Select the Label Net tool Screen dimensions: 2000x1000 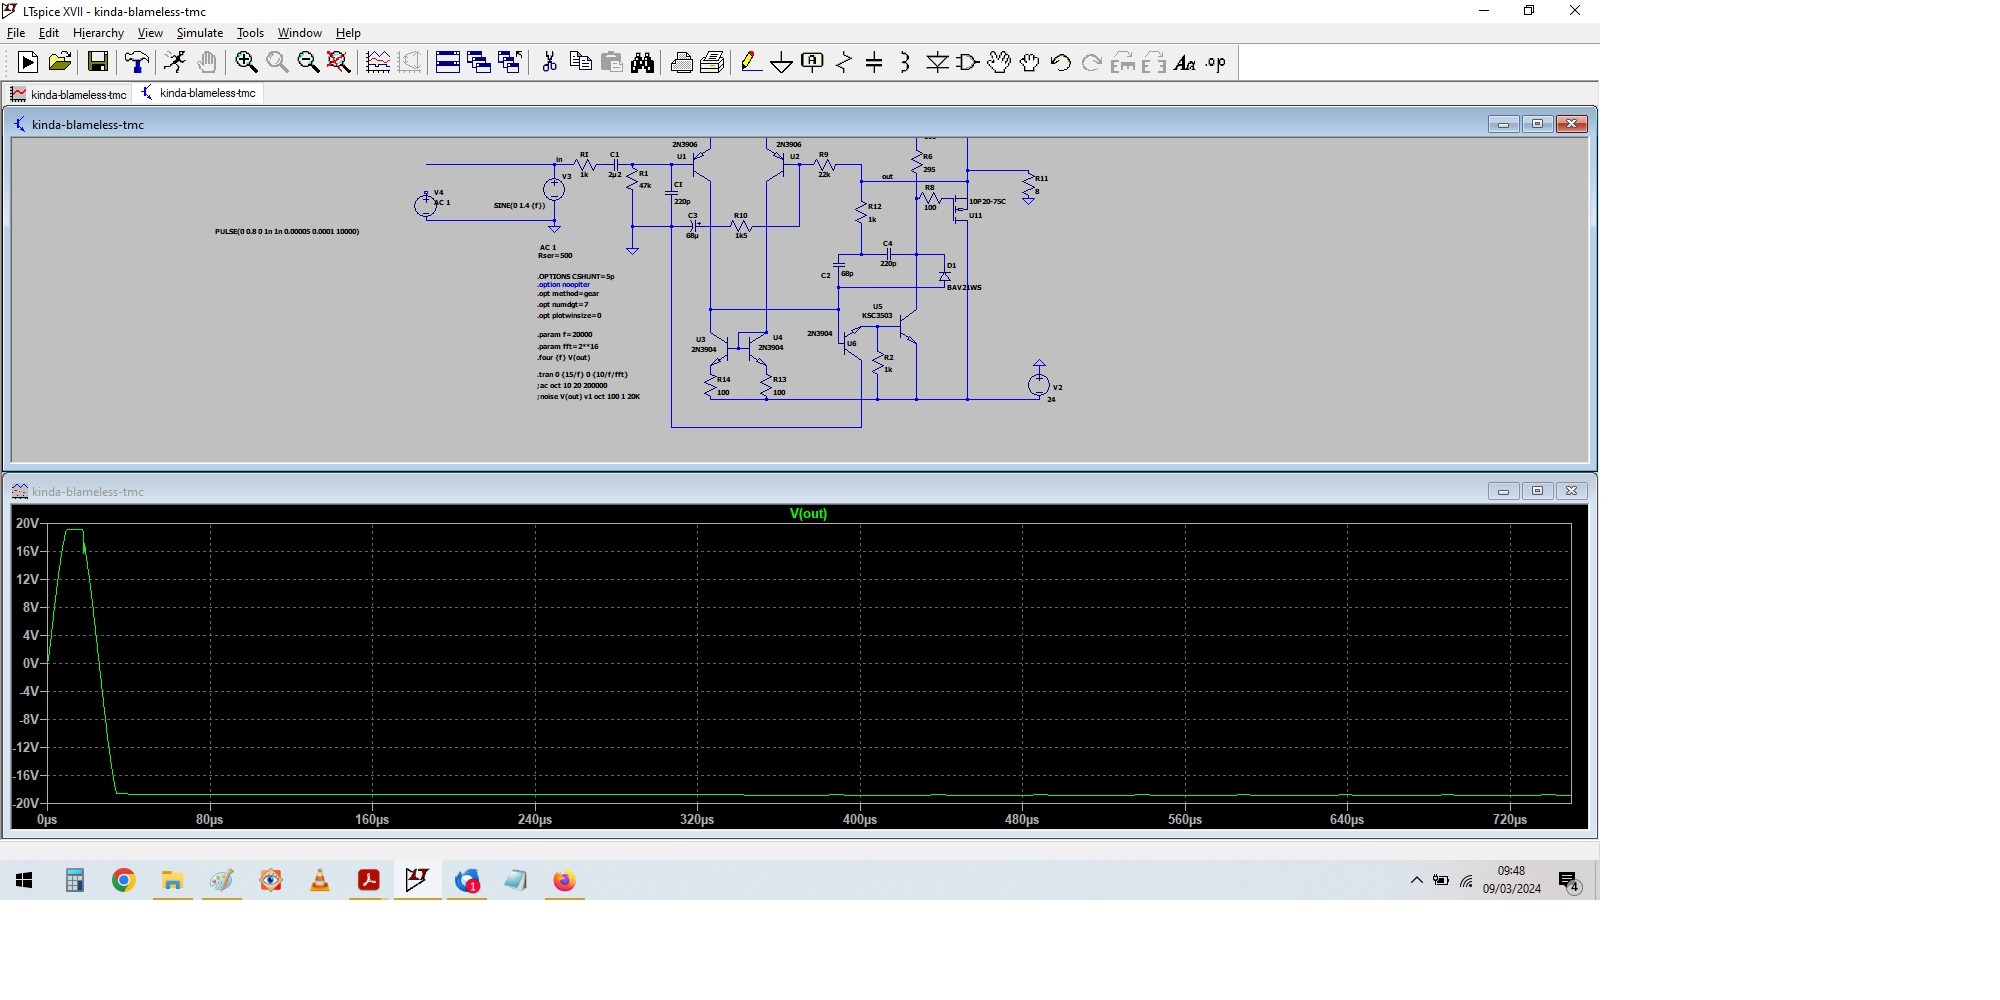click(x=812, y=63)
